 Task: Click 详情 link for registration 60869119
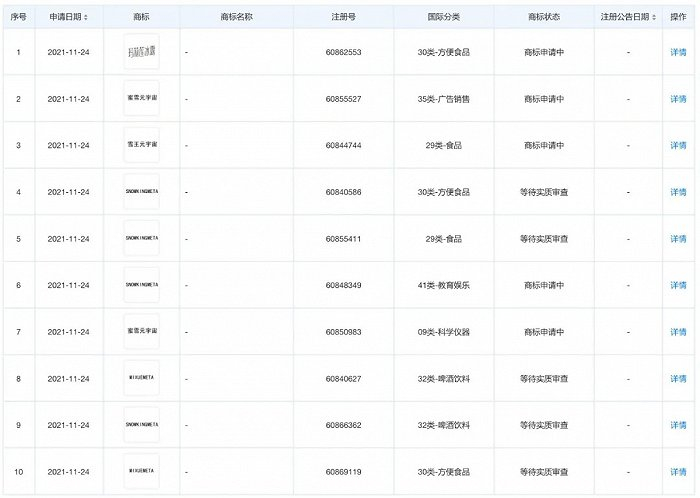(x=678, y=471)
